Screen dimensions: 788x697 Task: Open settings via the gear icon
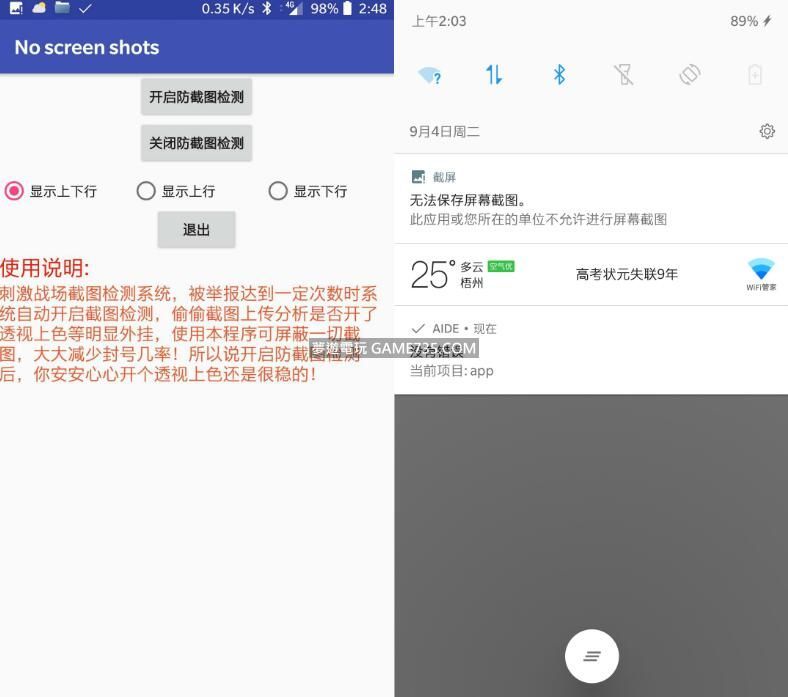coord(767,131)
